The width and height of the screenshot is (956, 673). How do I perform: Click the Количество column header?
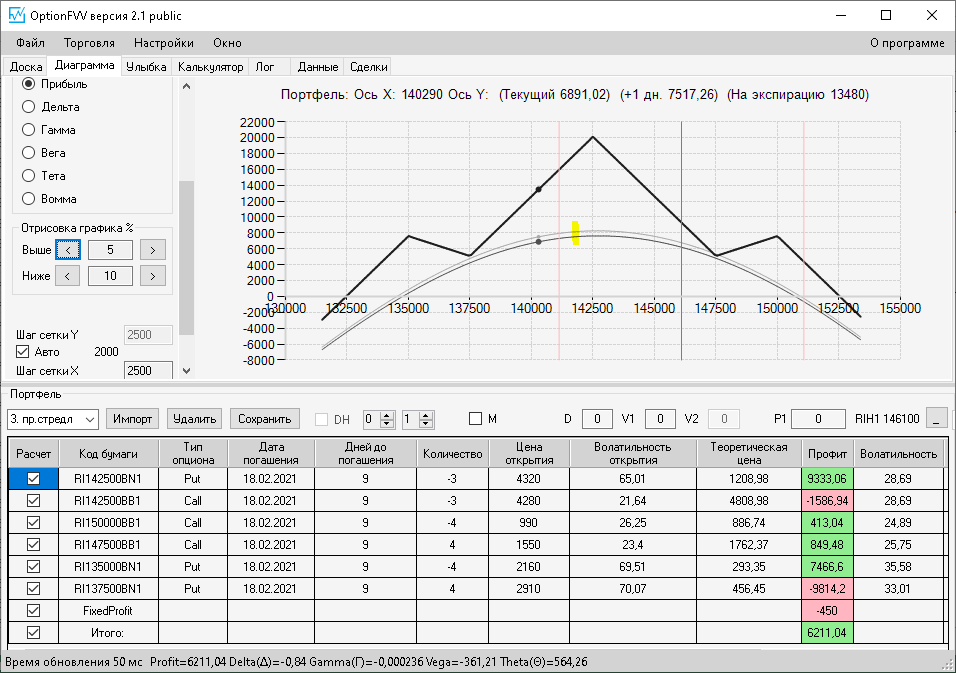(452, 454)
